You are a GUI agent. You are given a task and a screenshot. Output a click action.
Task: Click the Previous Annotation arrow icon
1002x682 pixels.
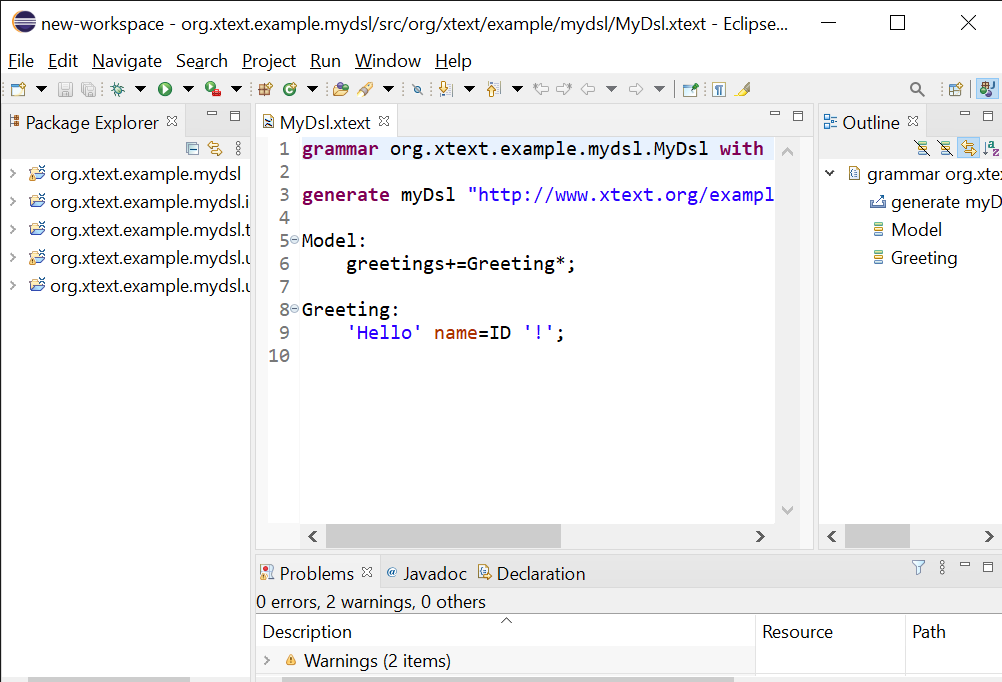(493, 89)
